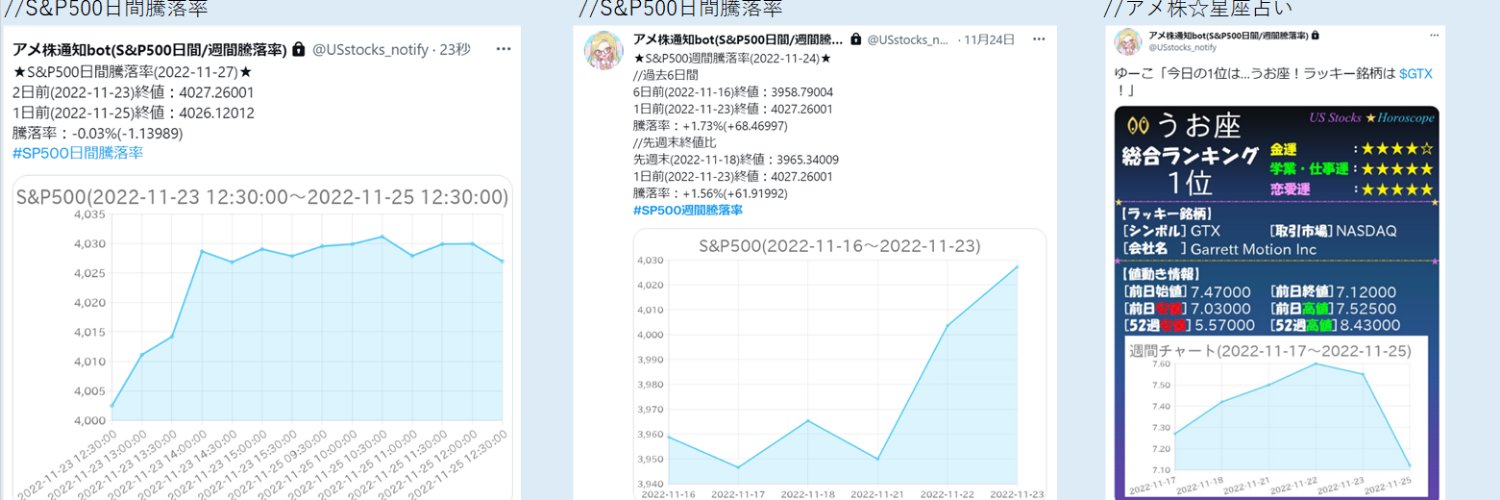Click the 恋愛運 star rating row

point(1352,188)
